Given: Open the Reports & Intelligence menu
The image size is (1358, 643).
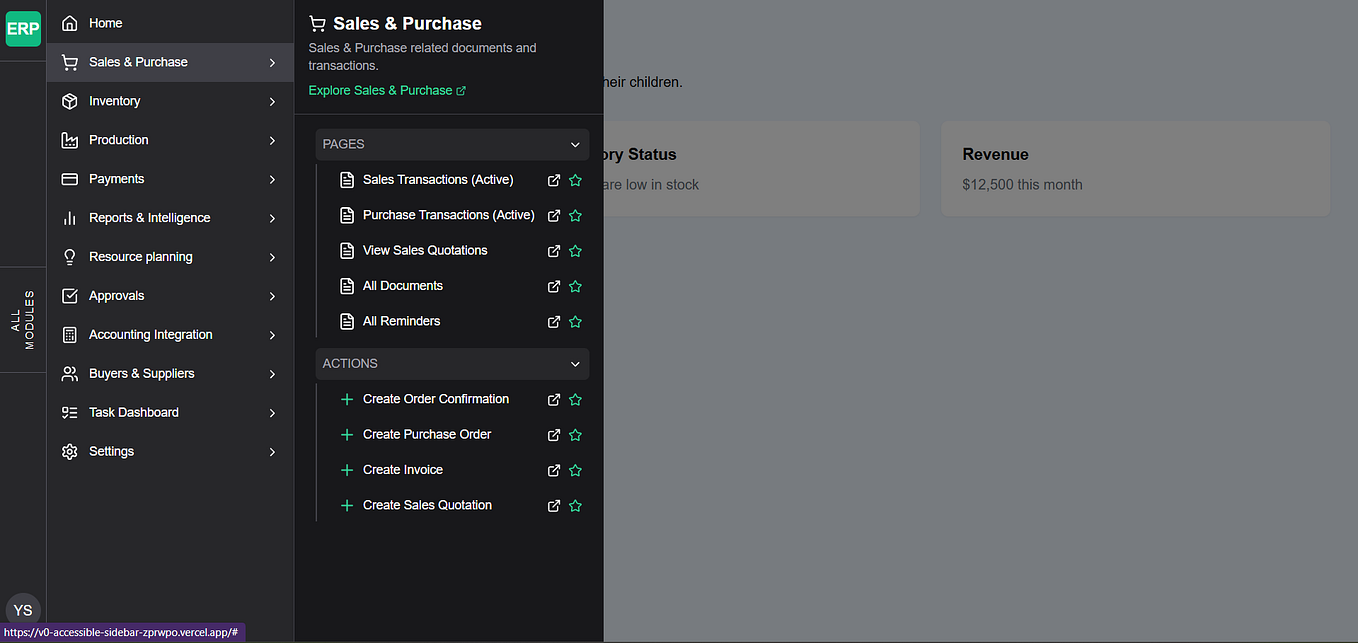Looking at the screenshot, I should click(x=150, y=218).
